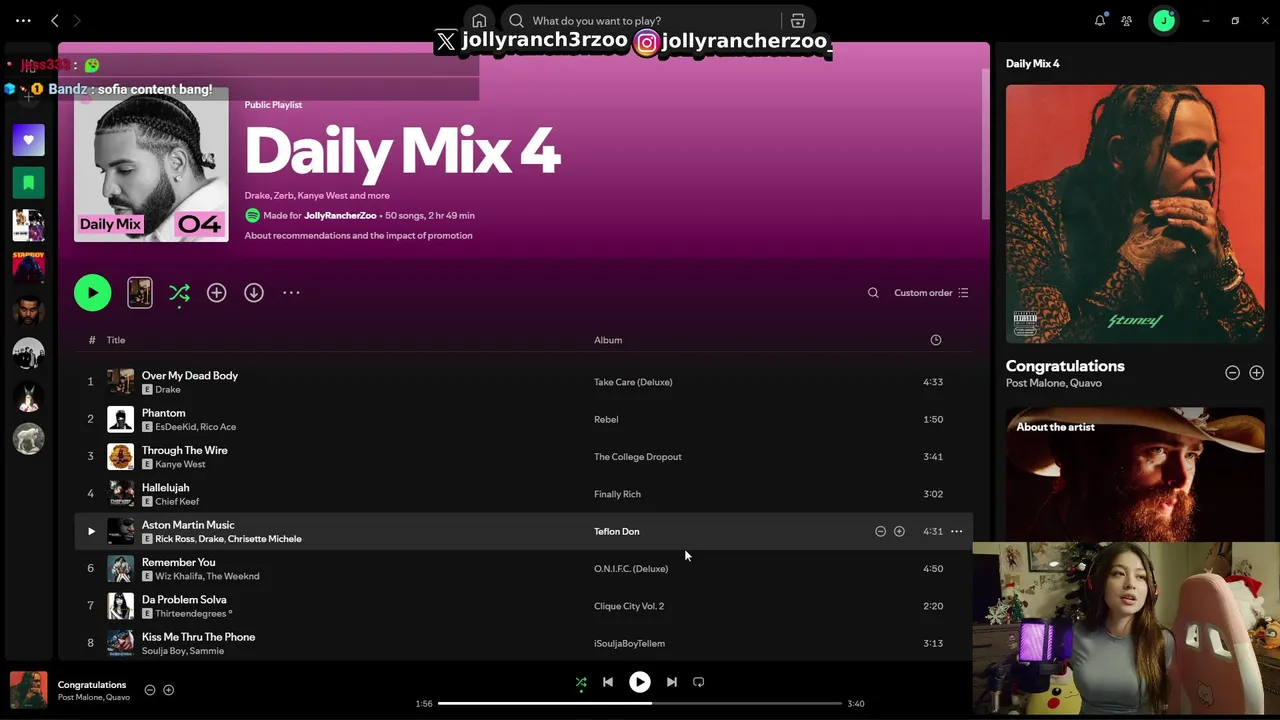The image size is (1280, 720).
Task: Go forward with the right arrow
Action: 77,20
